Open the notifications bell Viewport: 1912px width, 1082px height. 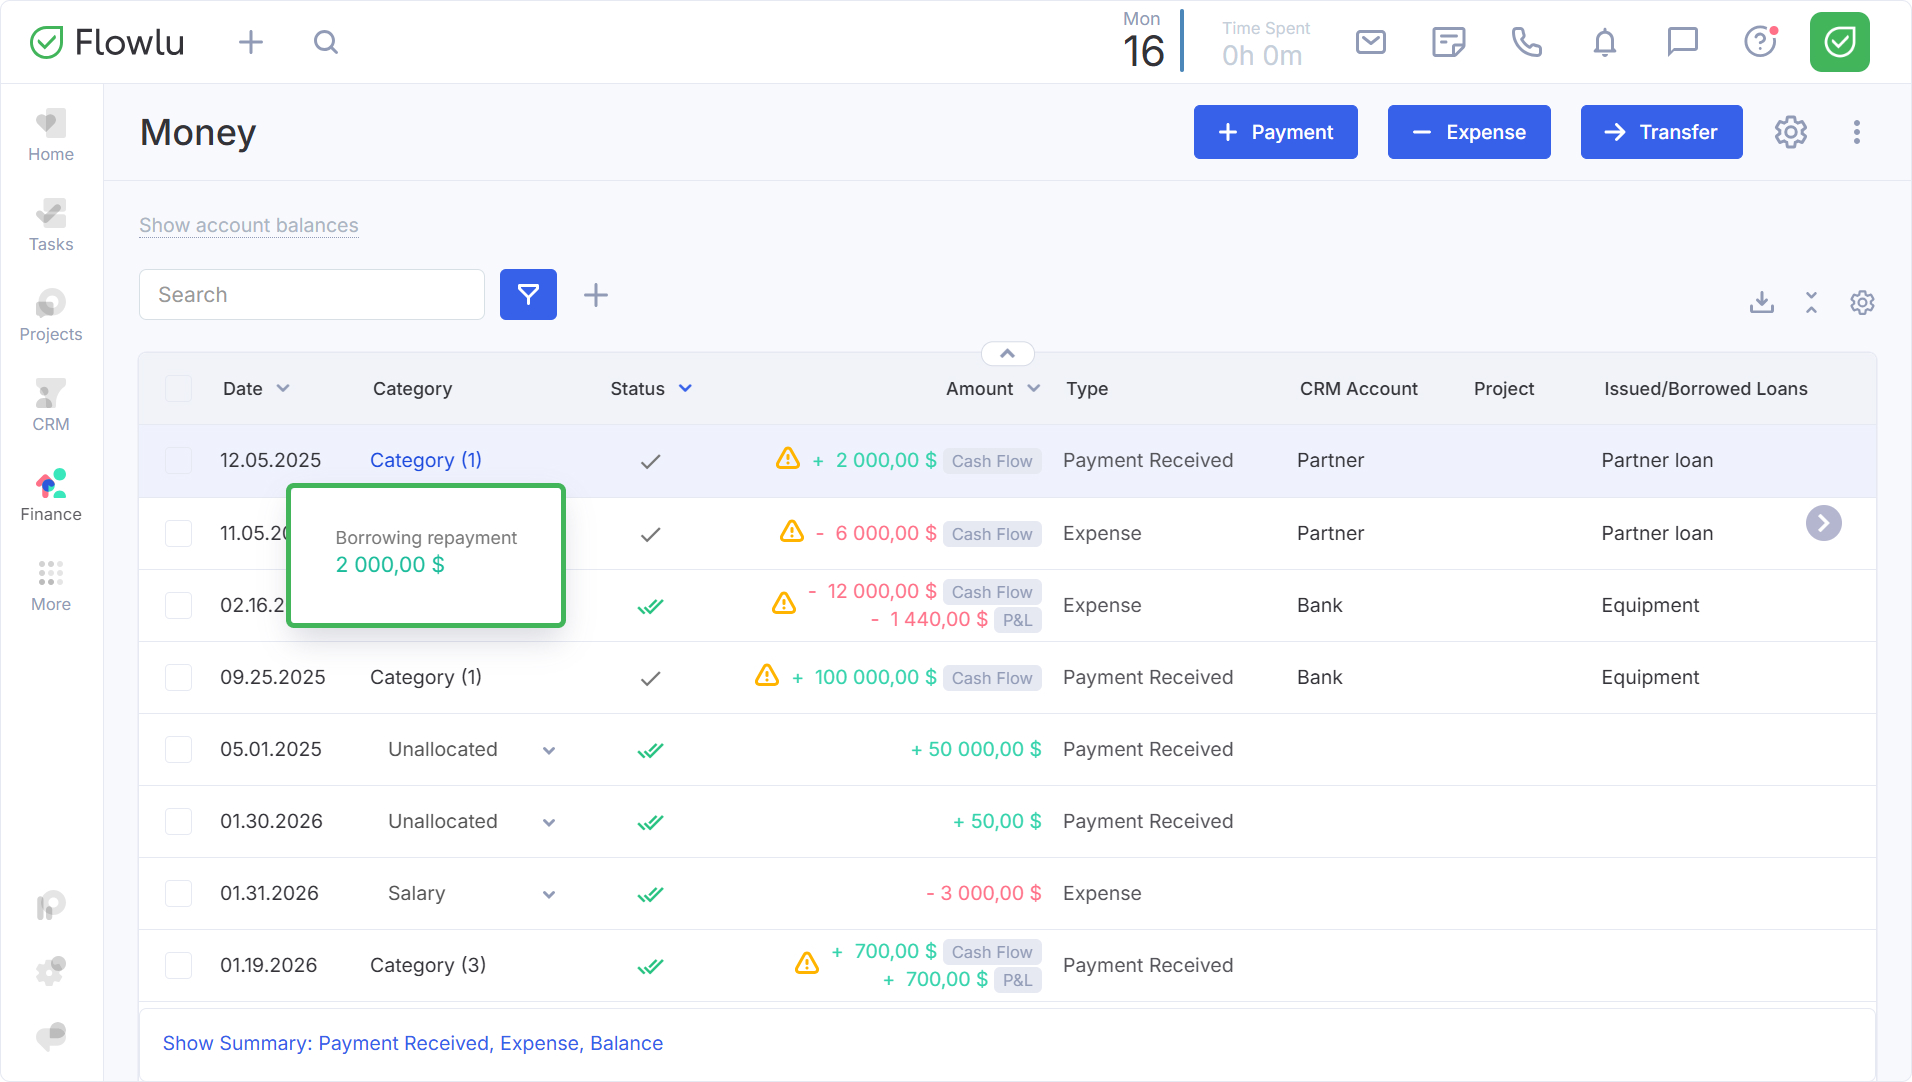point(1604,42)
